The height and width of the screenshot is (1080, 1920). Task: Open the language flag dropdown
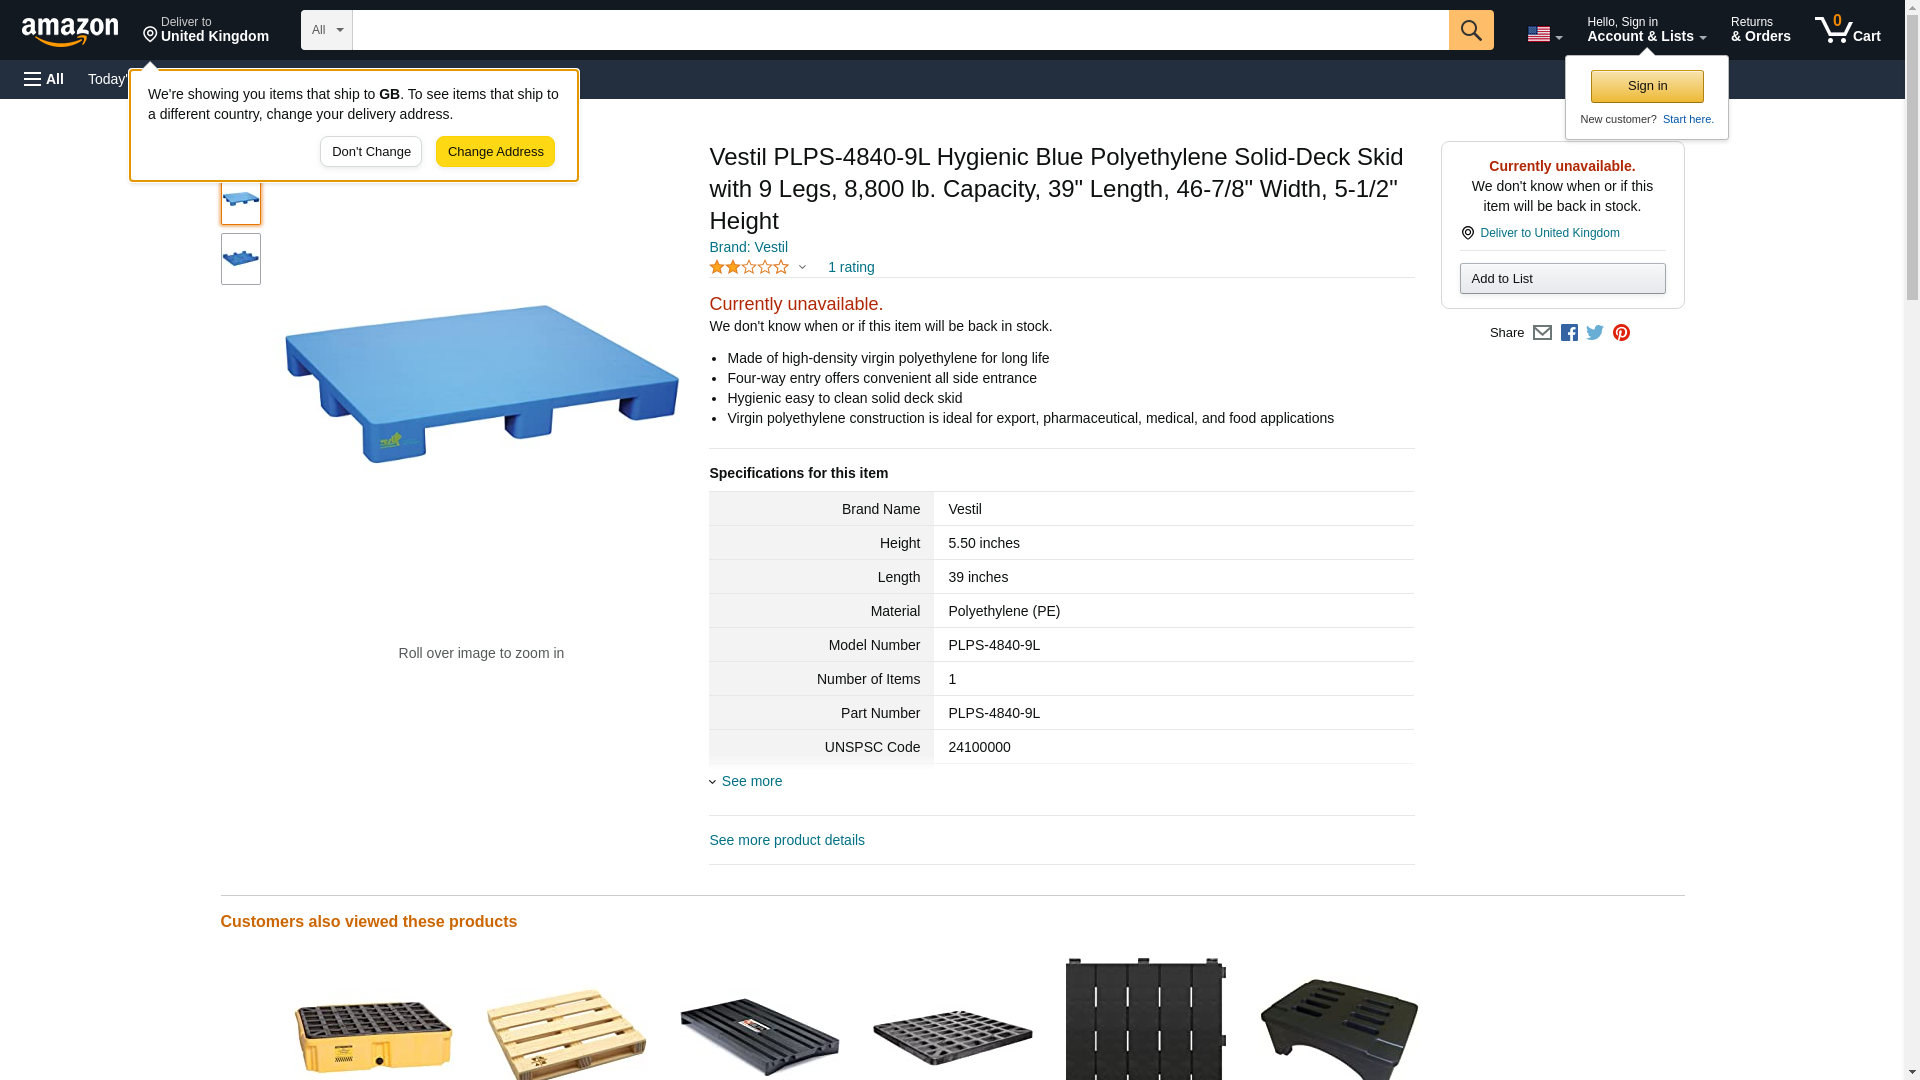pos(1544,34)
